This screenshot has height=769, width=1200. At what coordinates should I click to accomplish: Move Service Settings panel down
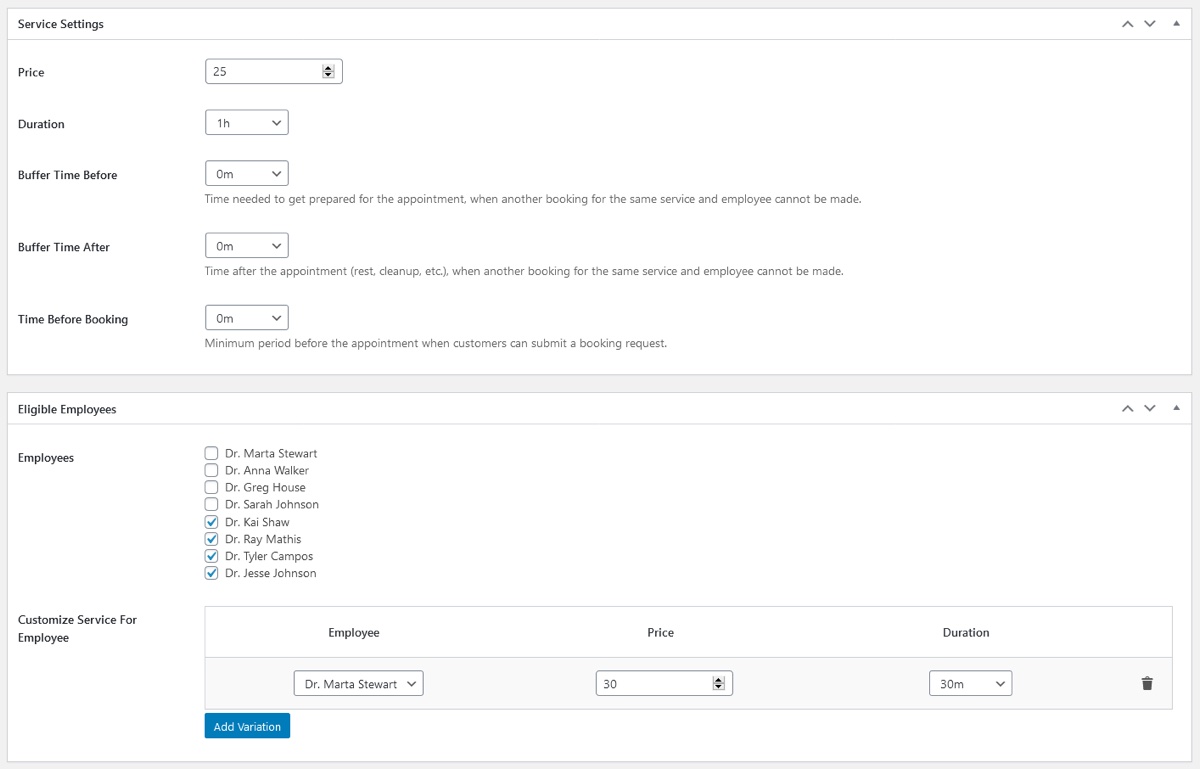point(1150,24)
